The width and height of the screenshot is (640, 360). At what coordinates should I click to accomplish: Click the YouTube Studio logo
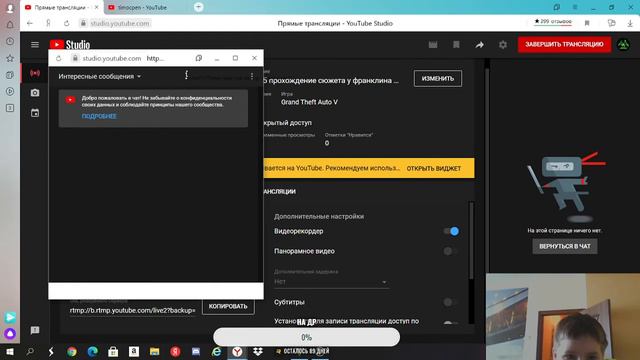70,44
